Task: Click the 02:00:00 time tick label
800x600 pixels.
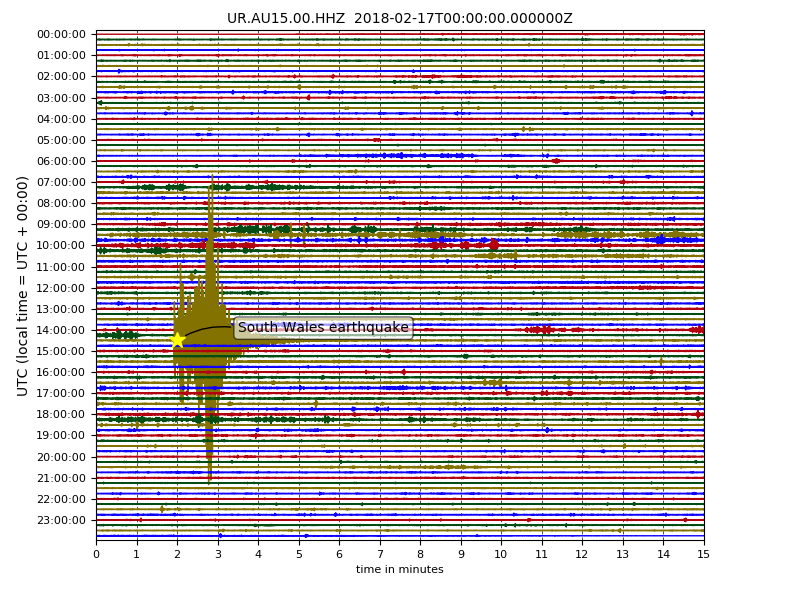Action: click(61, 77)
